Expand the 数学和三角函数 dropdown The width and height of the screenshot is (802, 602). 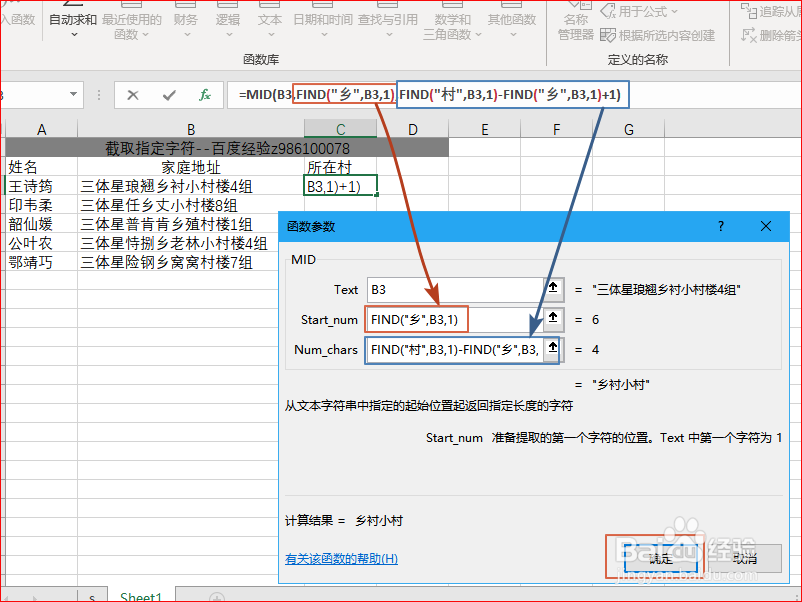pos(451,22)
